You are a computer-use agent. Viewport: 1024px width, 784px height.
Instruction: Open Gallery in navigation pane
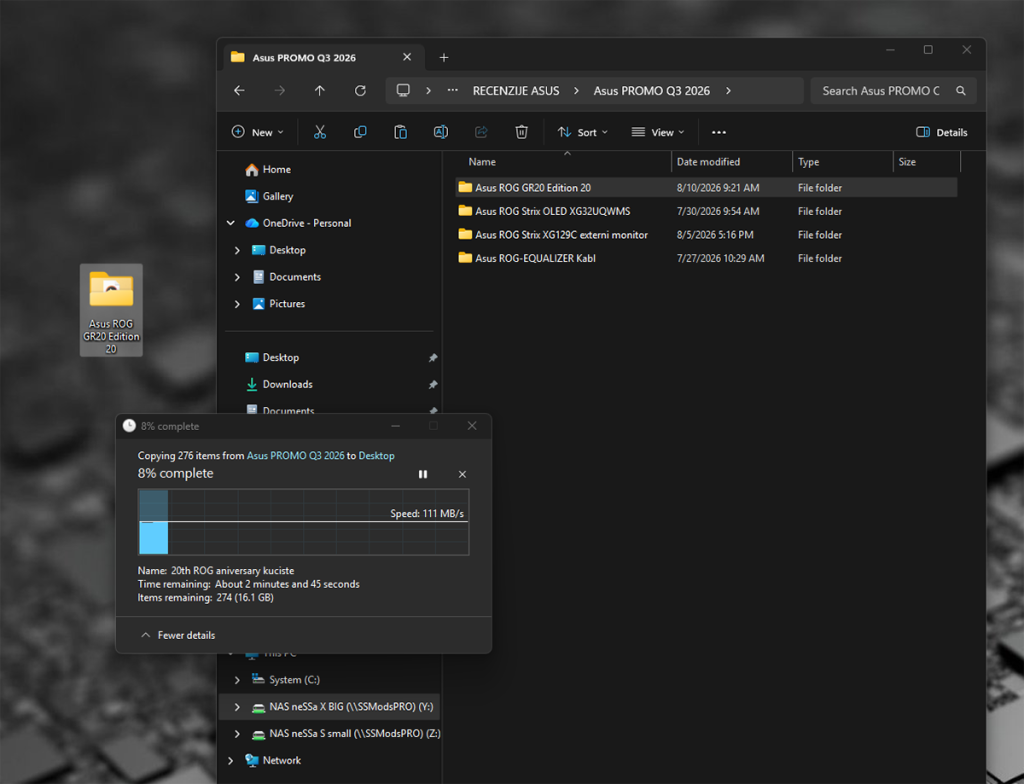pos(269,196)
